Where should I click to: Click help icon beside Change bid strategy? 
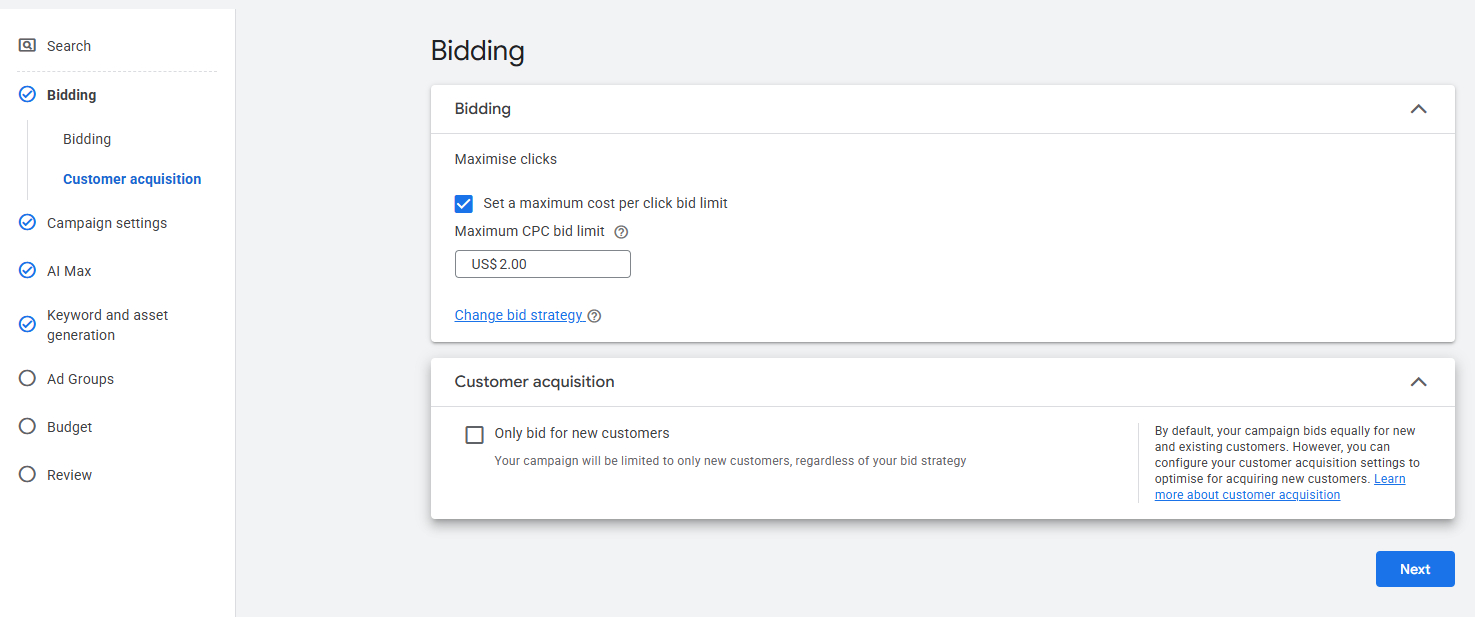(595, 316)
